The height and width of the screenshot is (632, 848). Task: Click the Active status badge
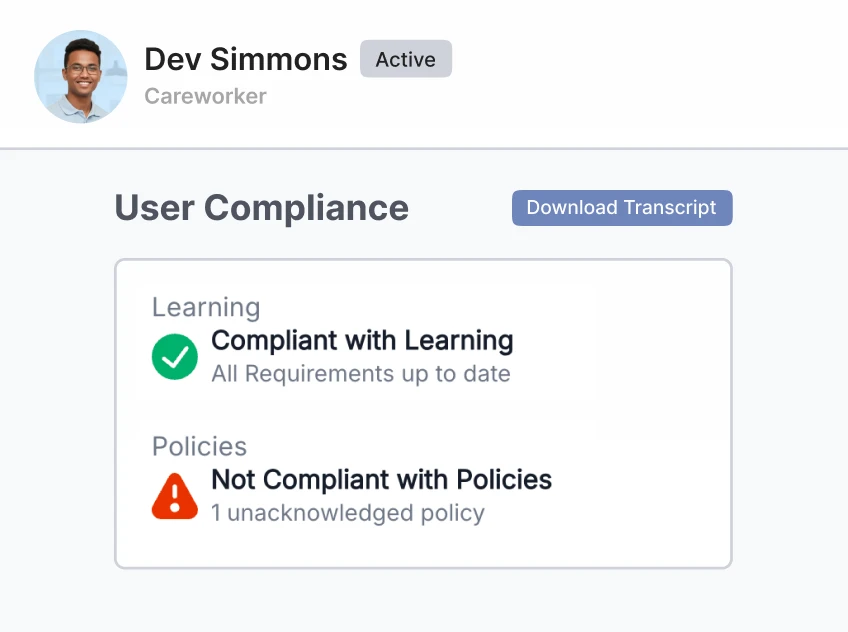coord(406,59)
